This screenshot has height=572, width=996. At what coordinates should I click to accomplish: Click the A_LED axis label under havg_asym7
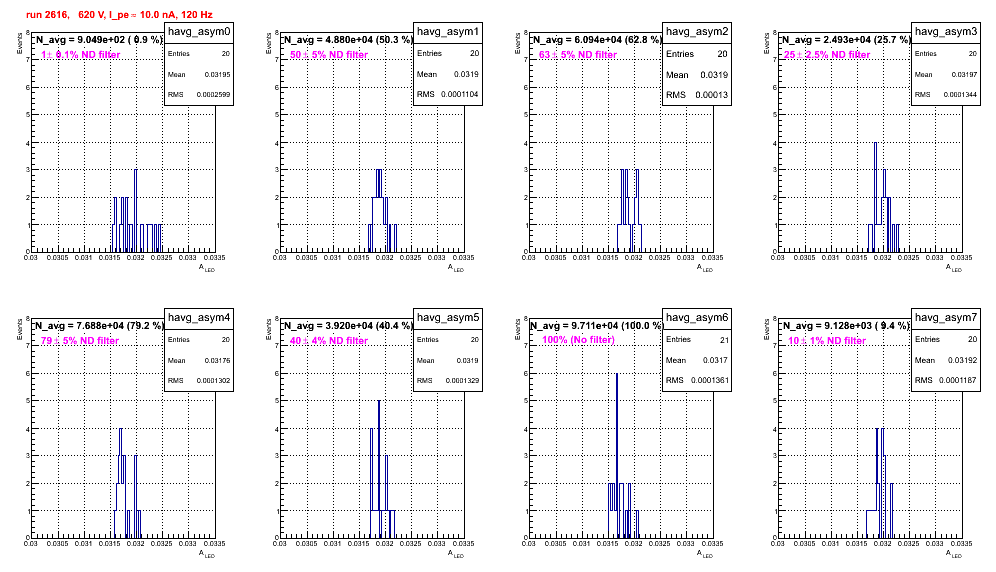click(954, 554)
